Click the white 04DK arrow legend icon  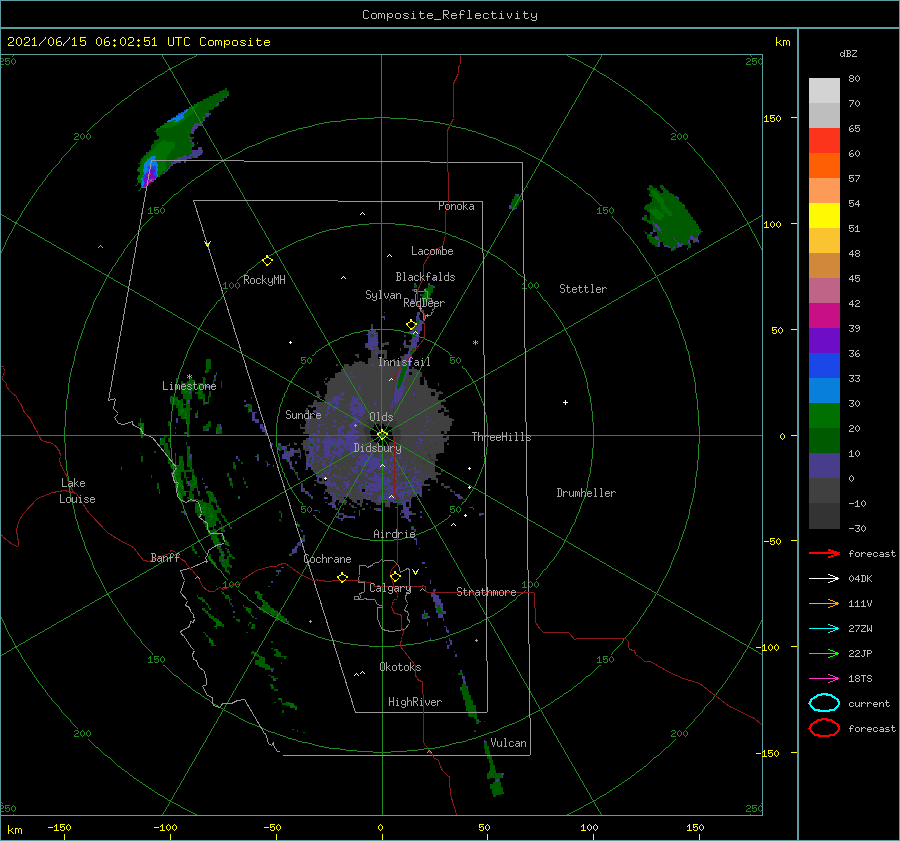(824, 579)
